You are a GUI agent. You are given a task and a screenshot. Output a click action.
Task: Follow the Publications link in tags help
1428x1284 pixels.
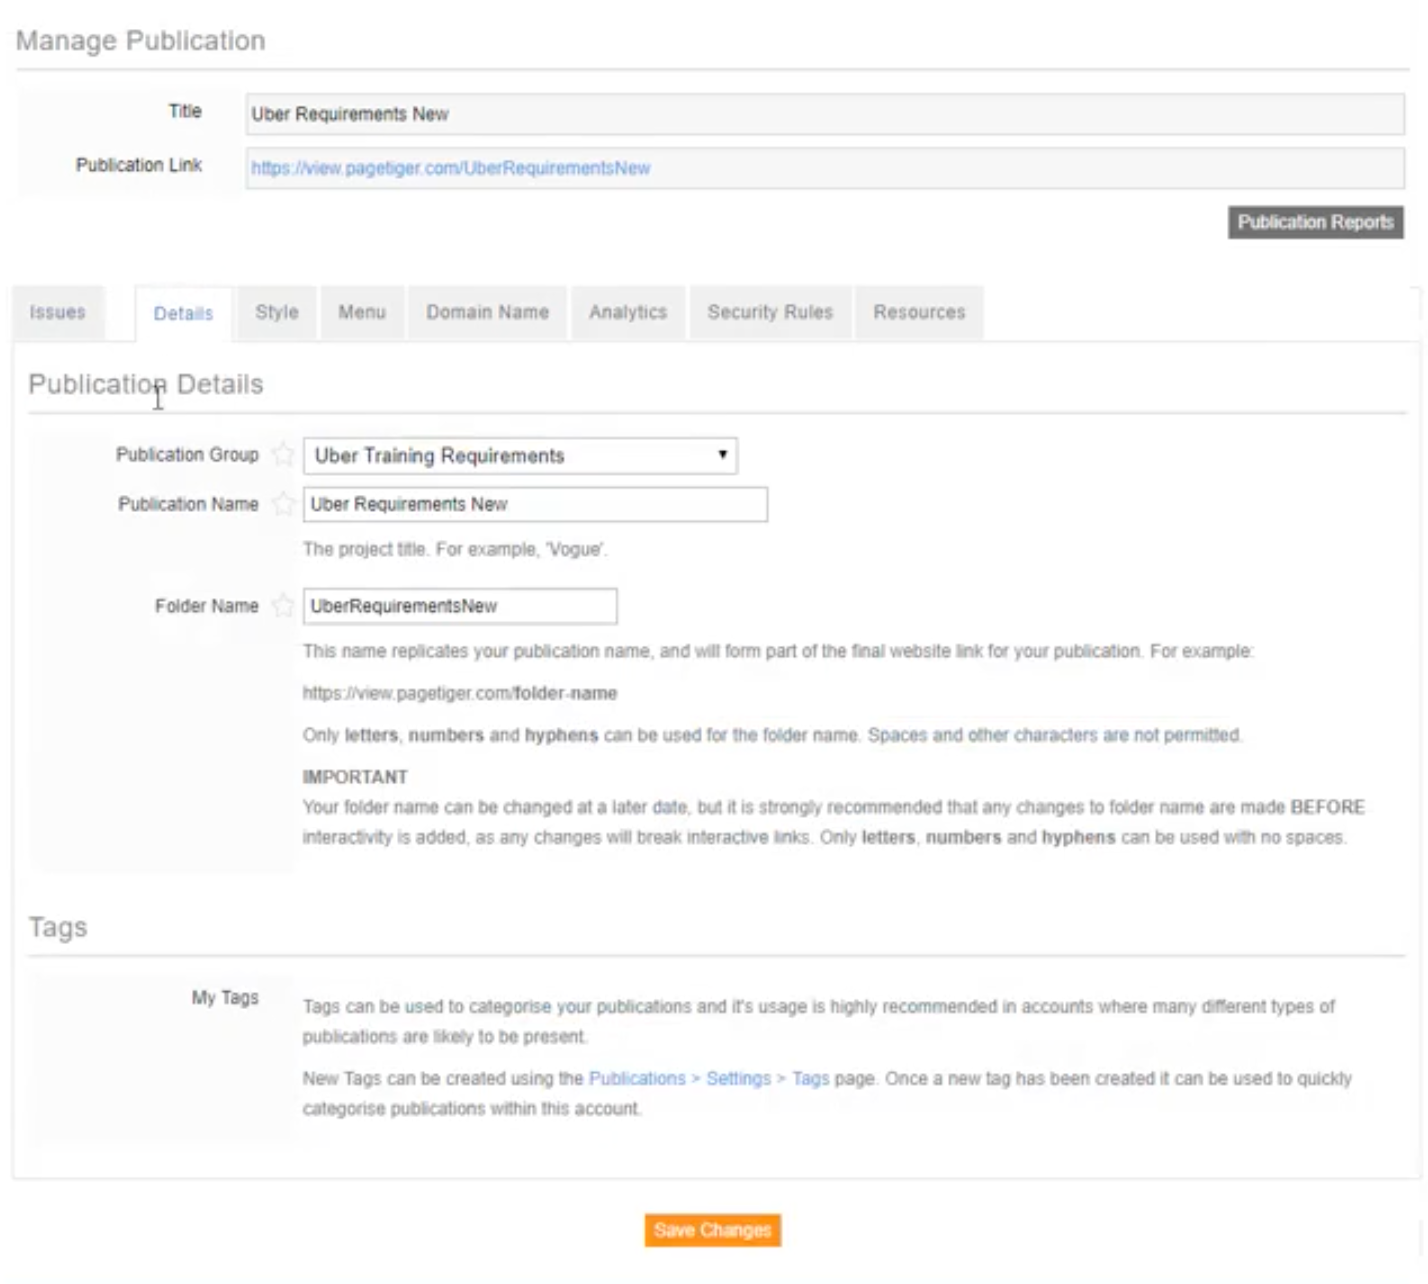tap(637, 1078)
